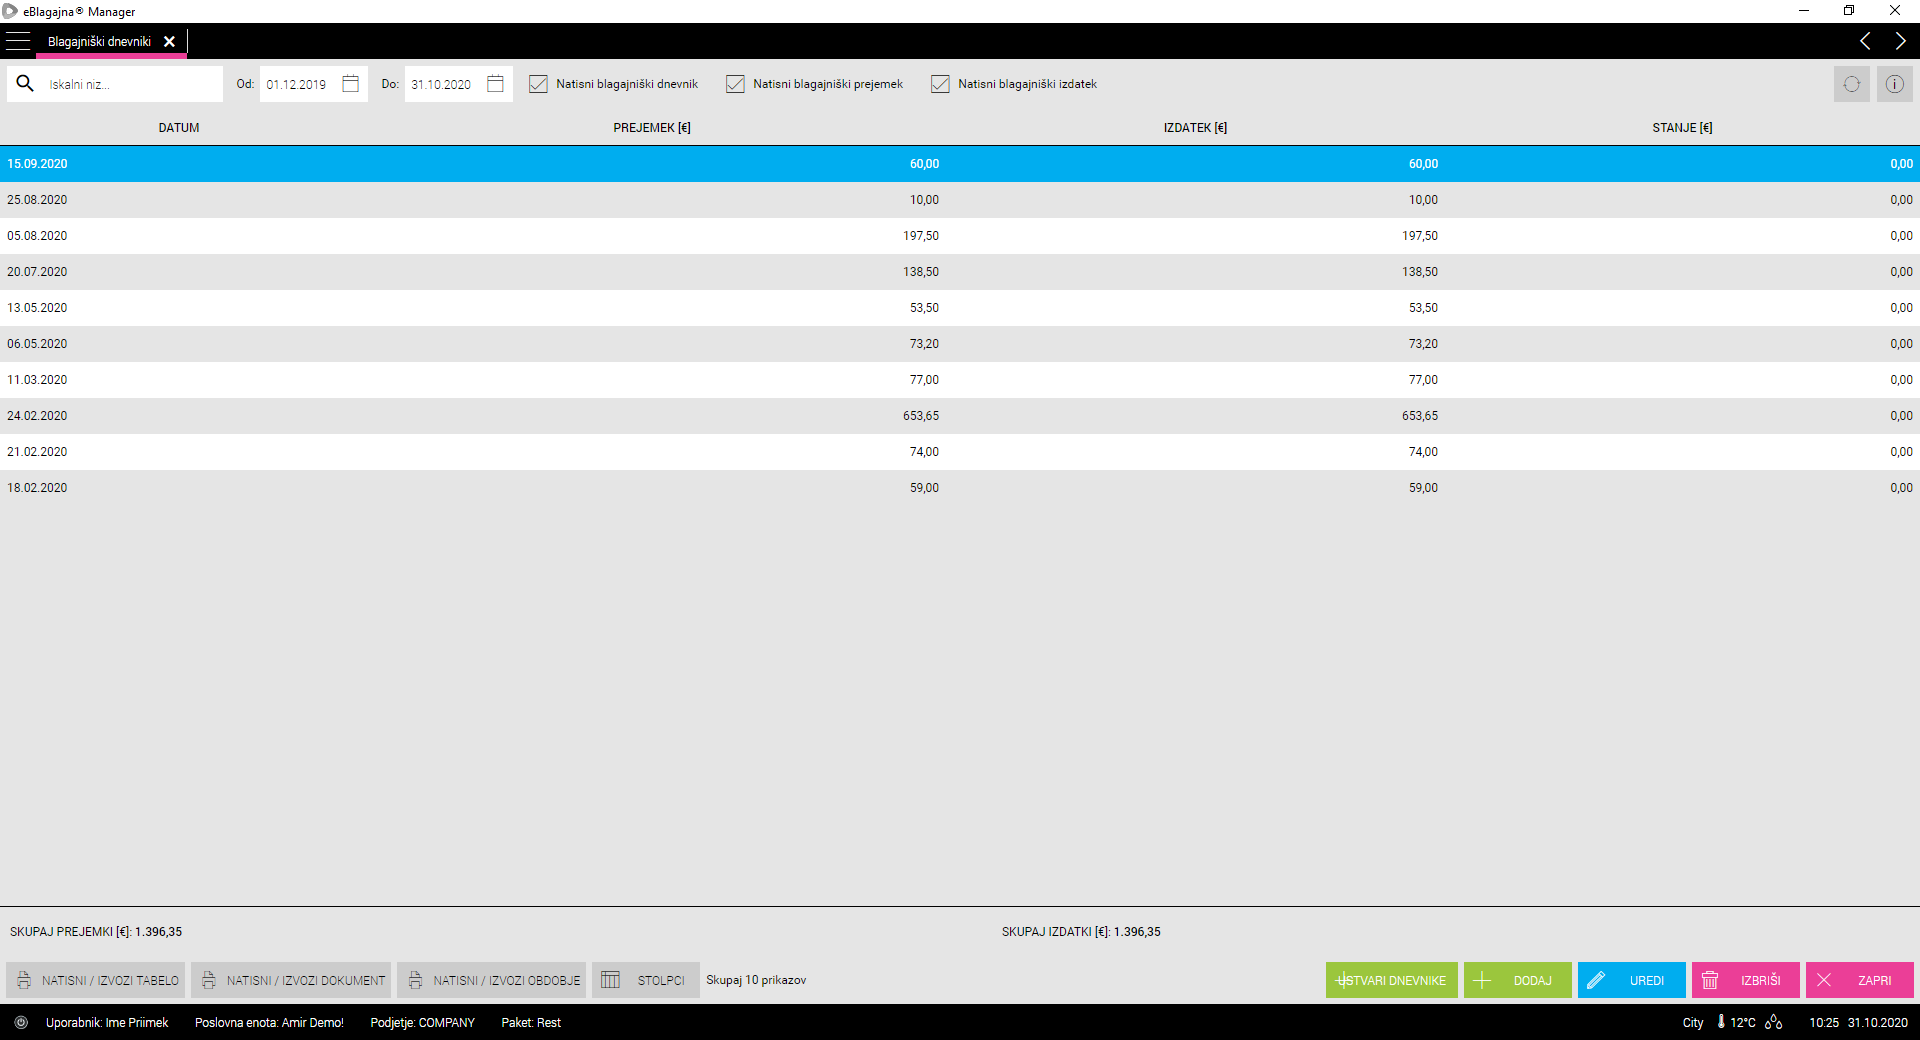Click the pink Izbriši button

(x=1745, y=980)
